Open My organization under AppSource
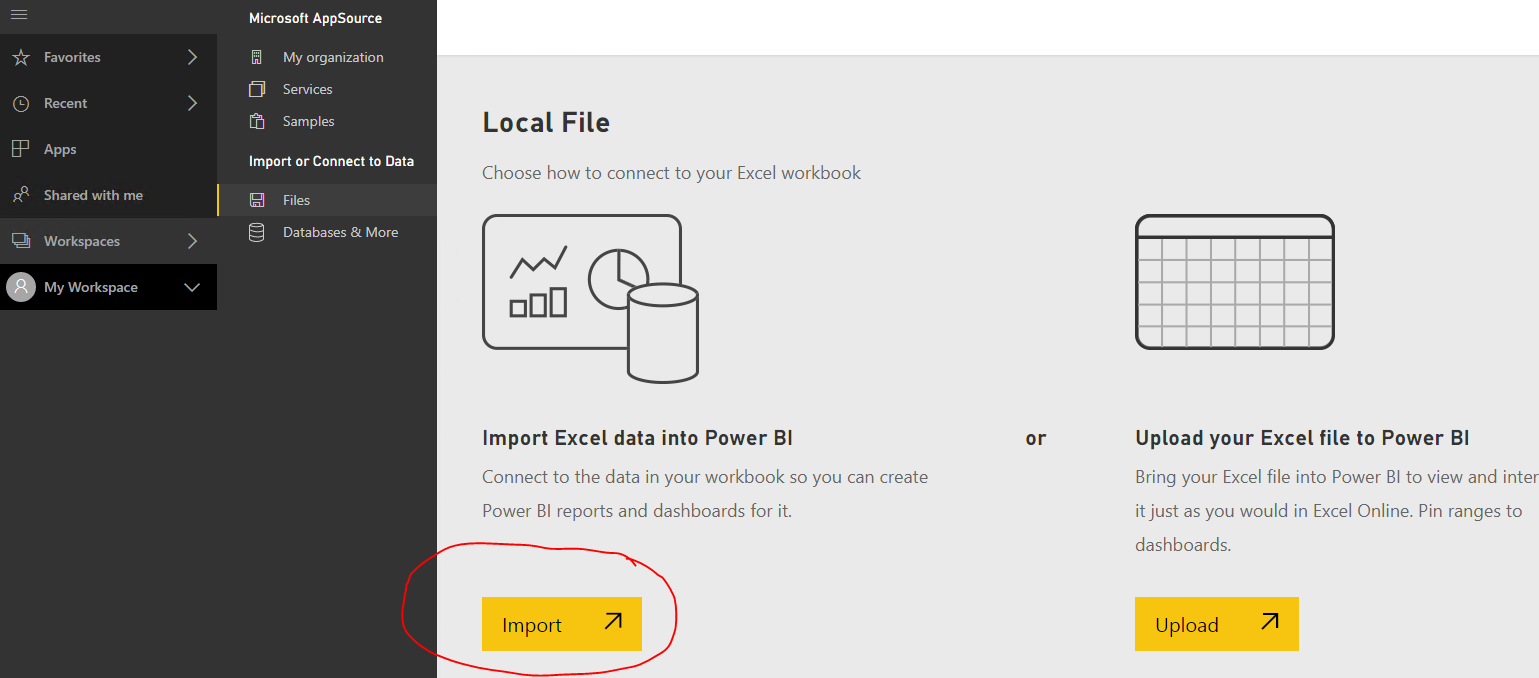The image size is (1539, 678). click(327, 57)
